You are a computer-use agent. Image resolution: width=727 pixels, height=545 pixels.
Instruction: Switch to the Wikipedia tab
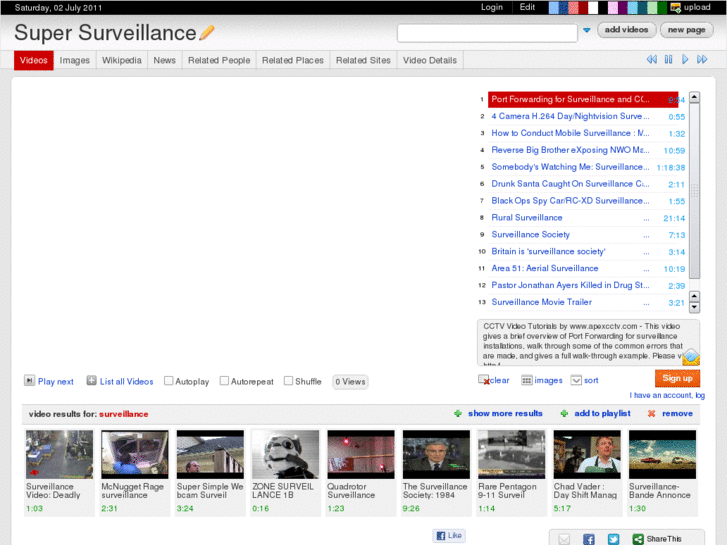121,60
